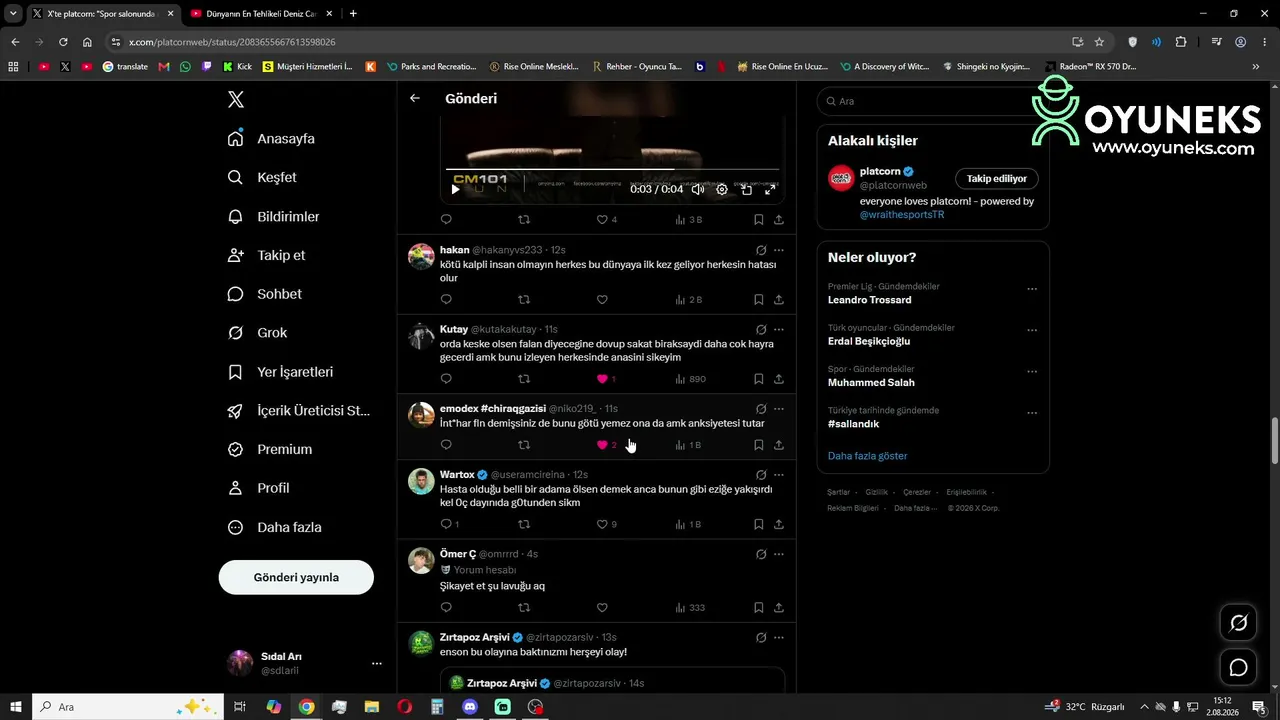
Task: Switch to the YouTube browser tab
Action: [260, 14]
